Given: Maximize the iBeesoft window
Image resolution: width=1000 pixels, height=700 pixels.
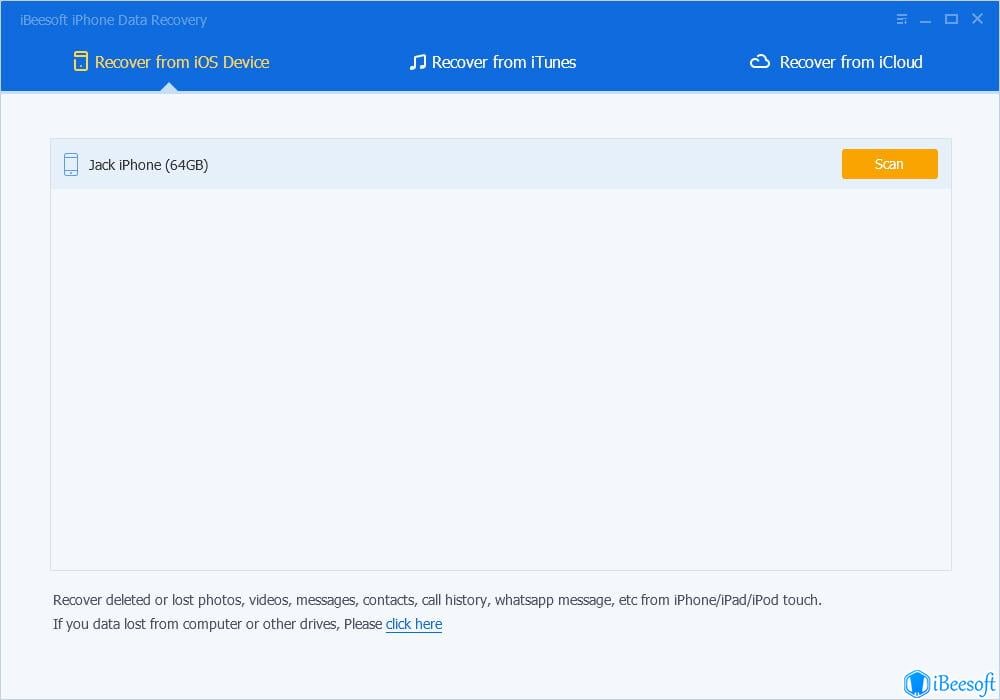Looking at the screenshot, I should (951, 19).
